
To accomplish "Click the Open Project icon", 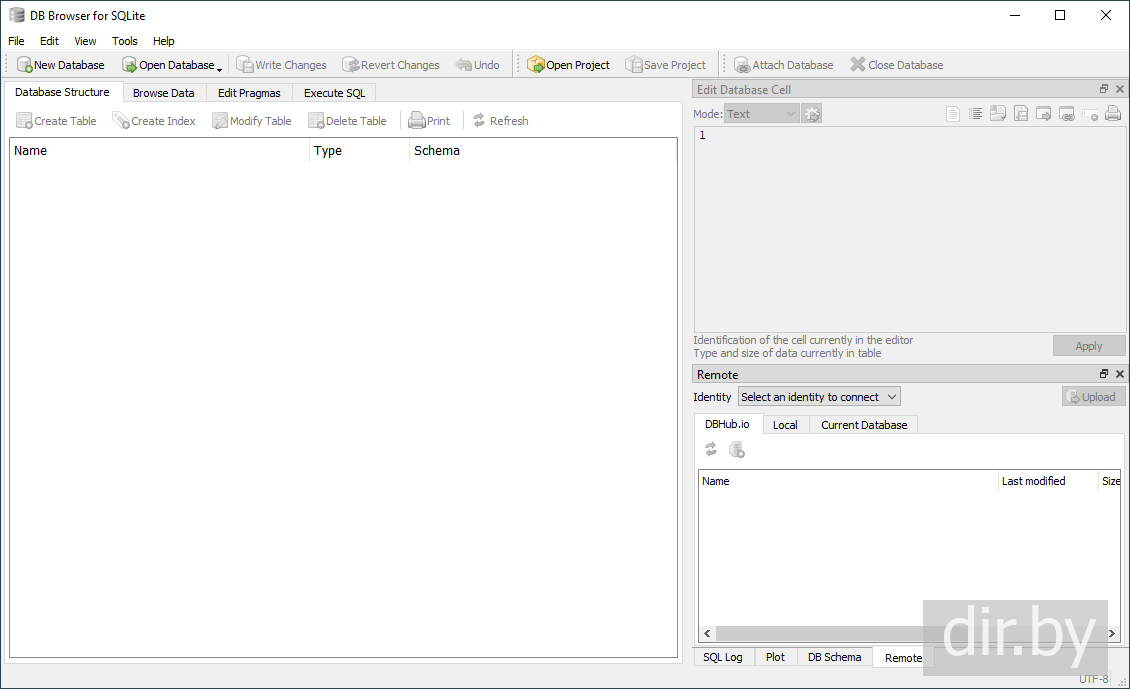I will [536, 65].
